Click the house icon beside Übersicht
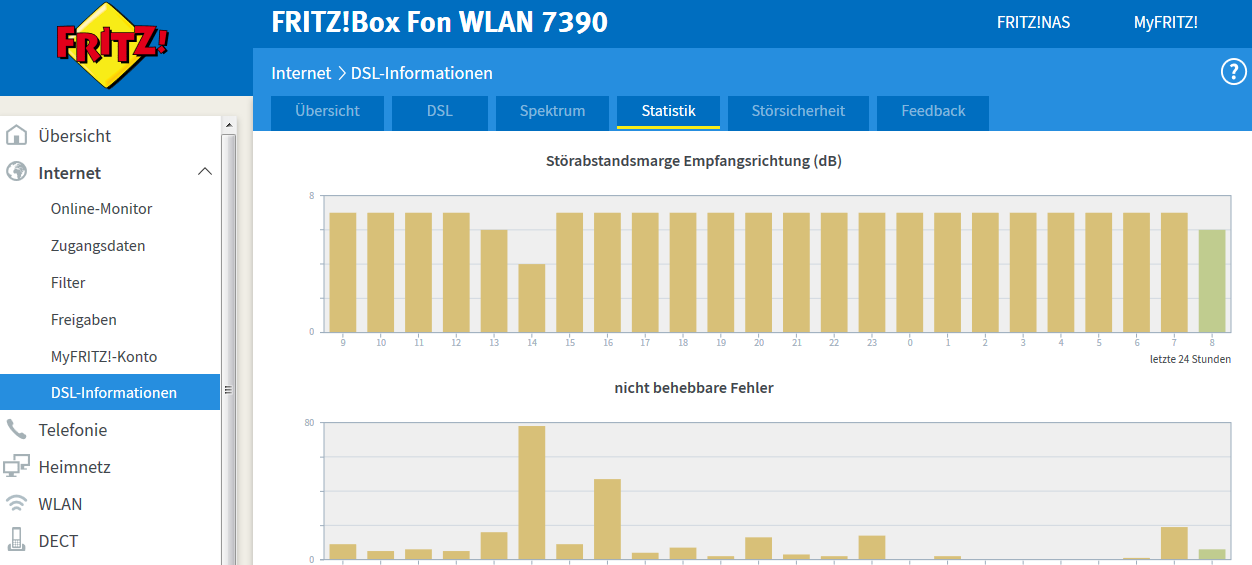Image resolution: width=1252 pixels, height=565 pixels. coord(16,135)
